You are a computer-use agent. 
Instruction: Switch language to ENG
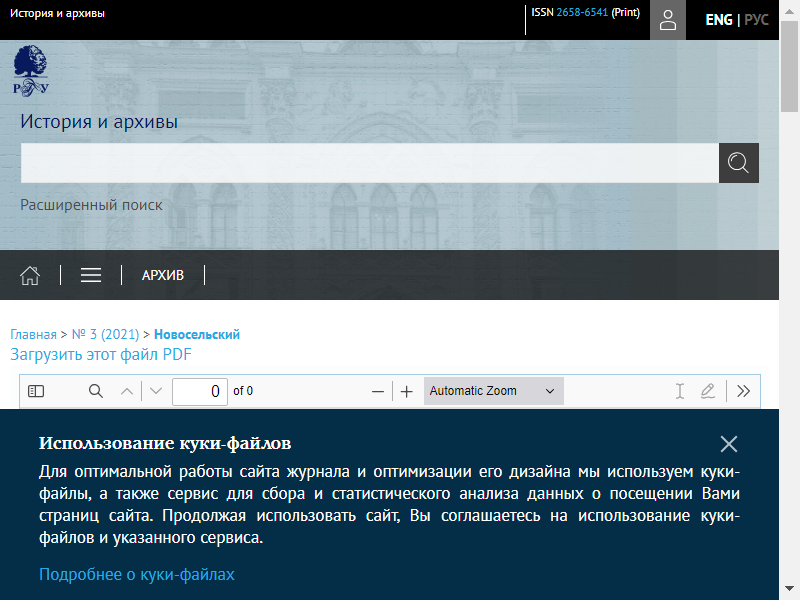pos(718,20)
